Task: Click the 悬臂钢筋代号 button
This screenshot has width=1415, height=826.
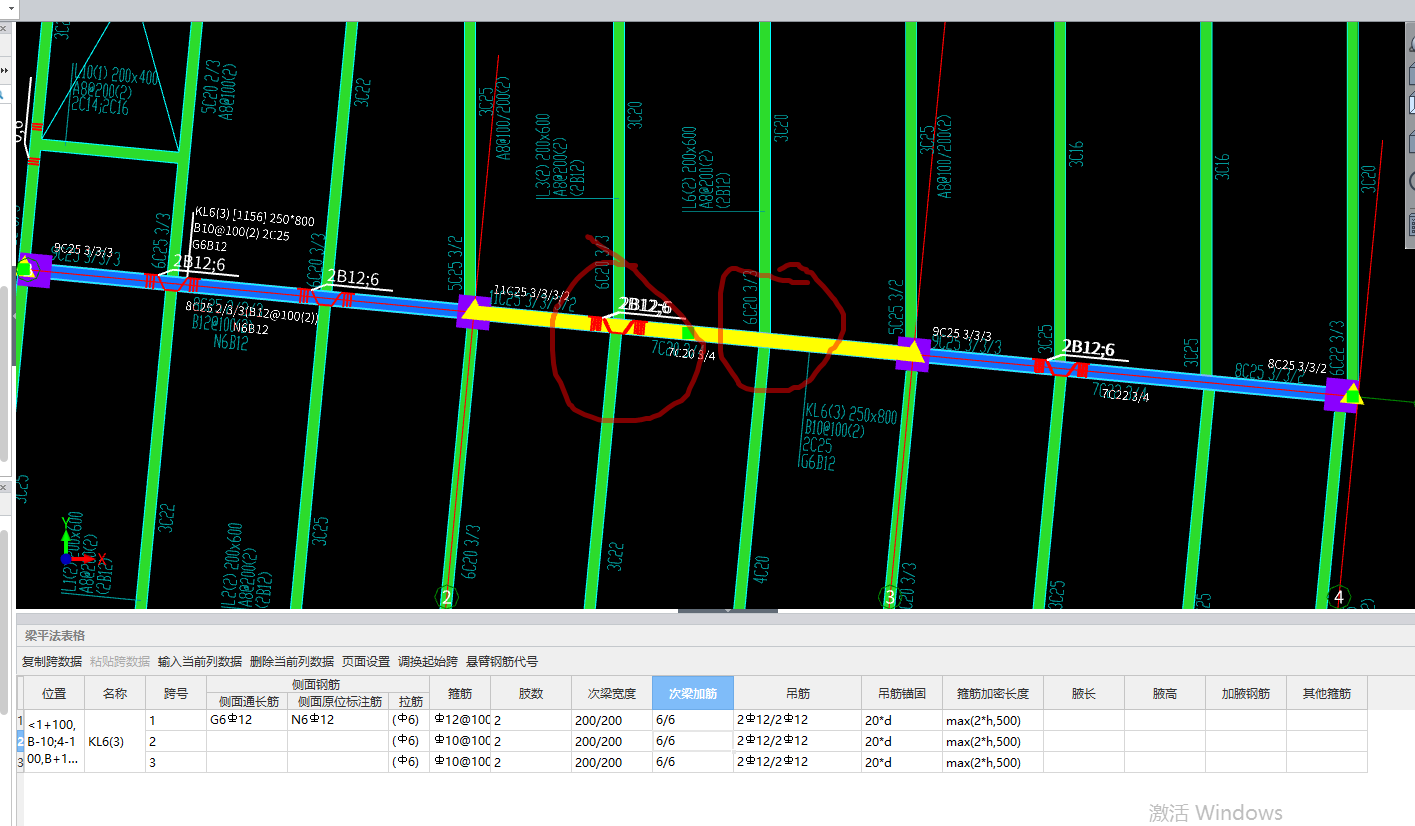Action: pos(502,662)
